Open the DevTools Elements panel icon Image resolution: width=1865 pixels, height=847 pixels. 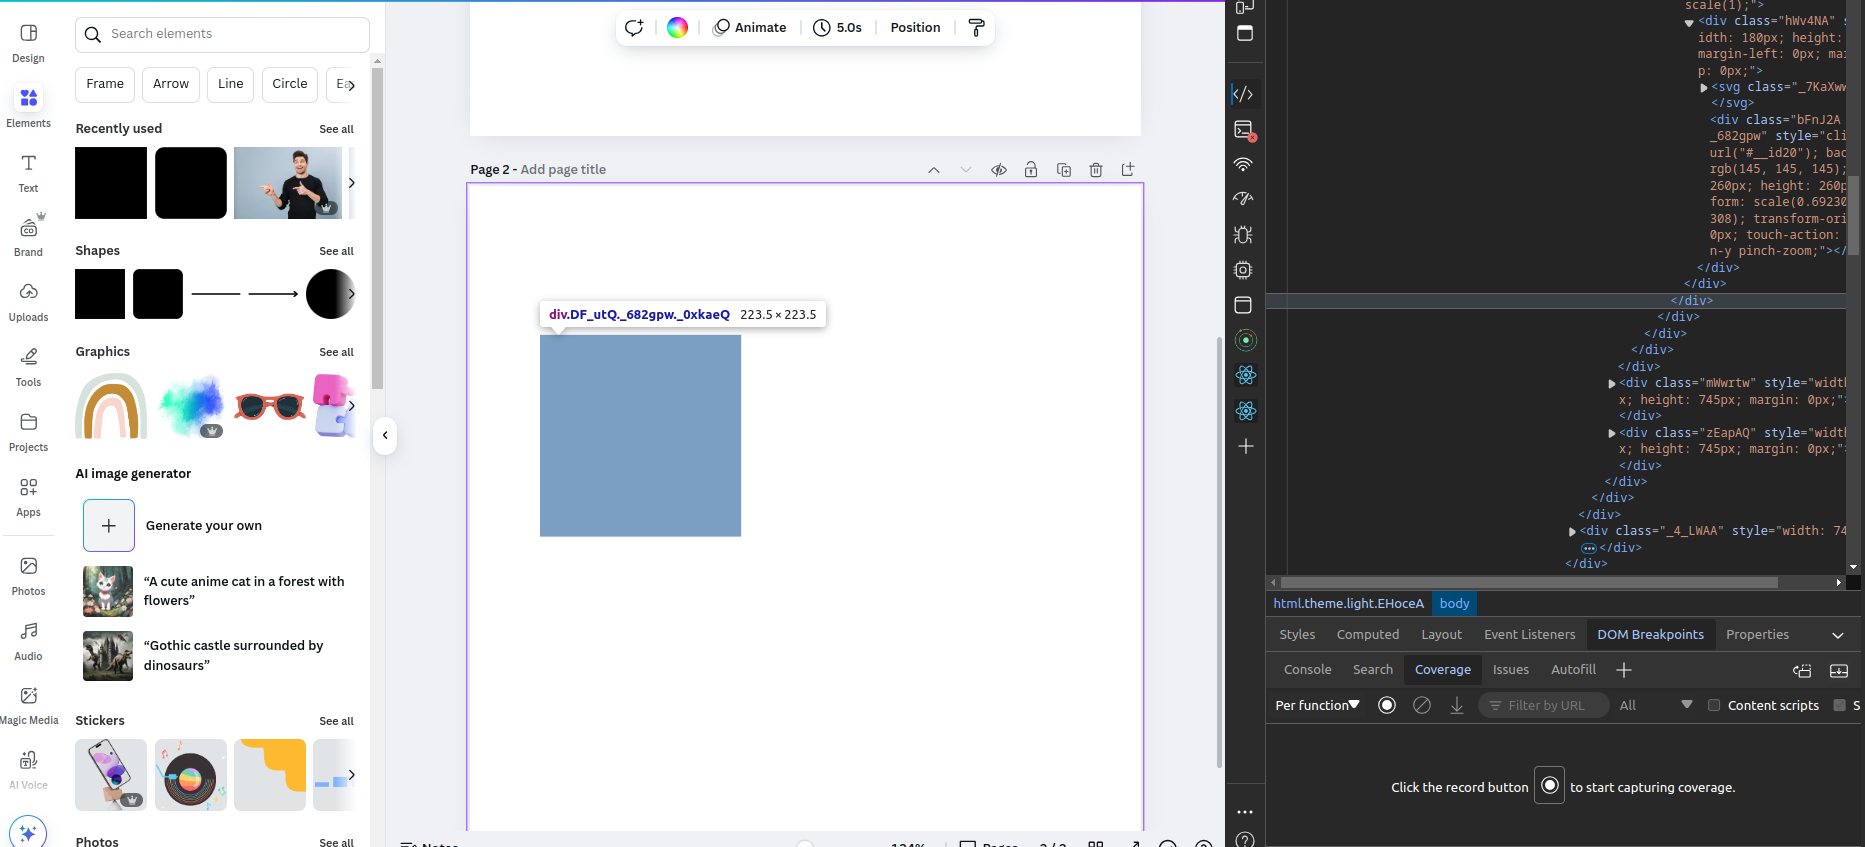pyautogui.click(x=1243, y=94)
